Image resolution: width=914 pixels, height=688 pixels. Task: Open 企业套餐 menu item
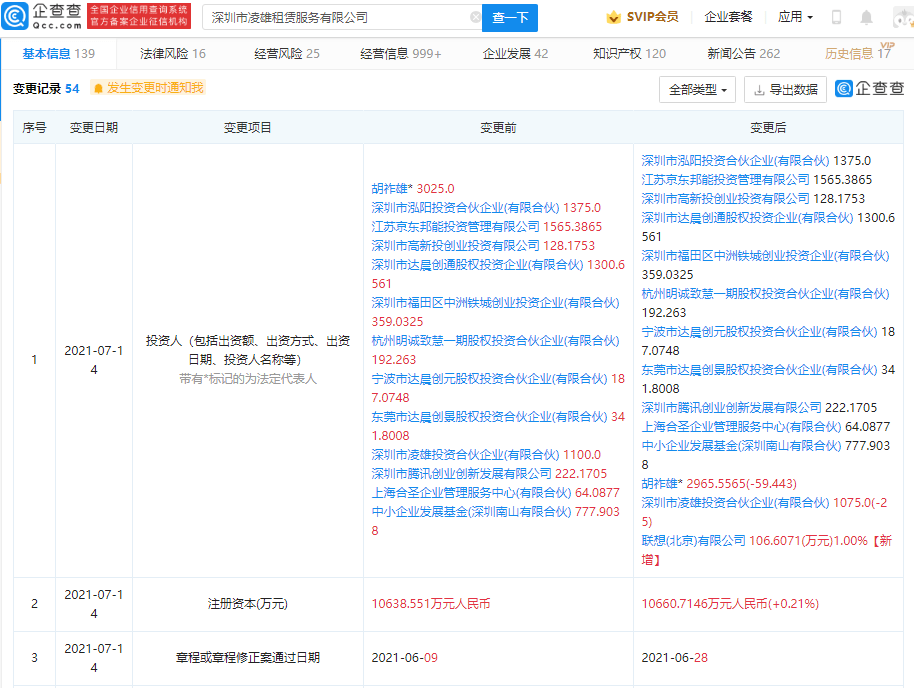pyautogui.click(x=728, y=17)
